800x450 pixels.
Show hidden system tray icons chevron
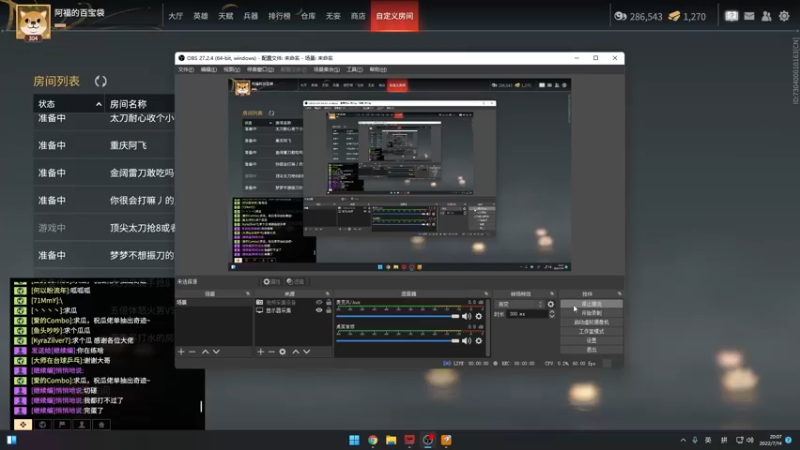(683, 440)
